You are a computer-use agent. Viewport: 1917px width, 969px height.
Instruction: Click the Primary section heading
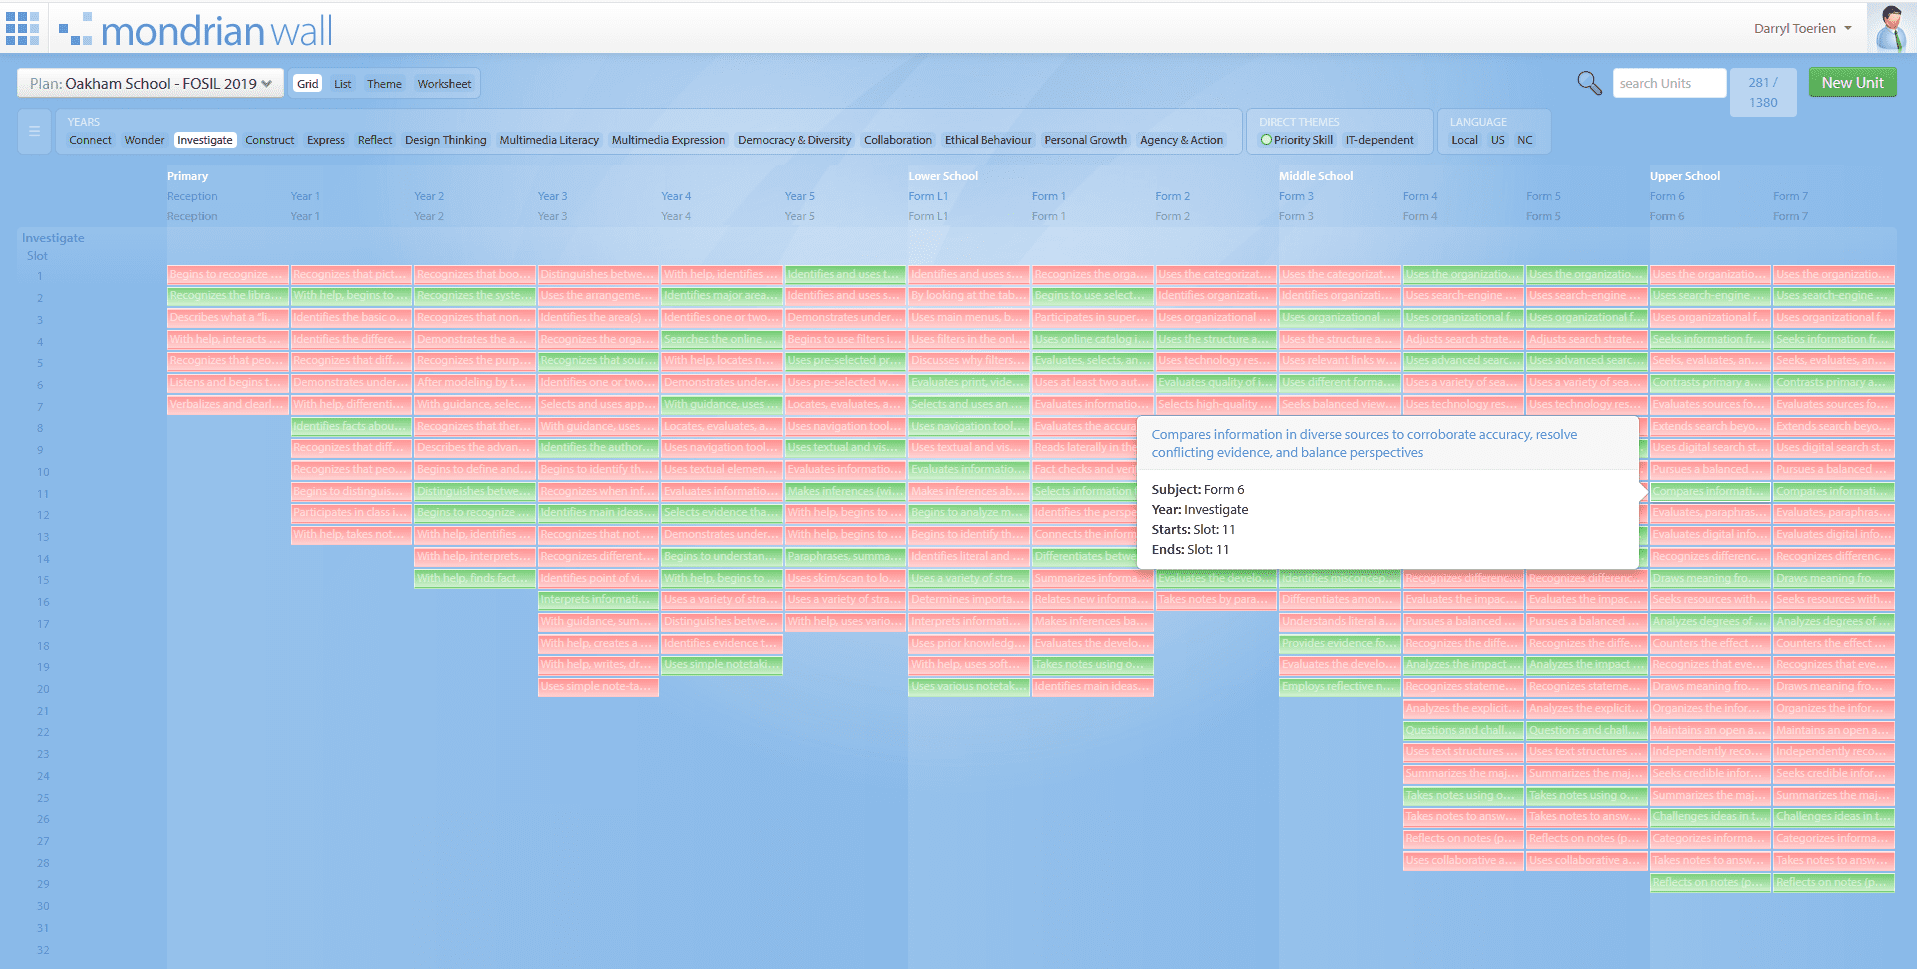[188, 176]
